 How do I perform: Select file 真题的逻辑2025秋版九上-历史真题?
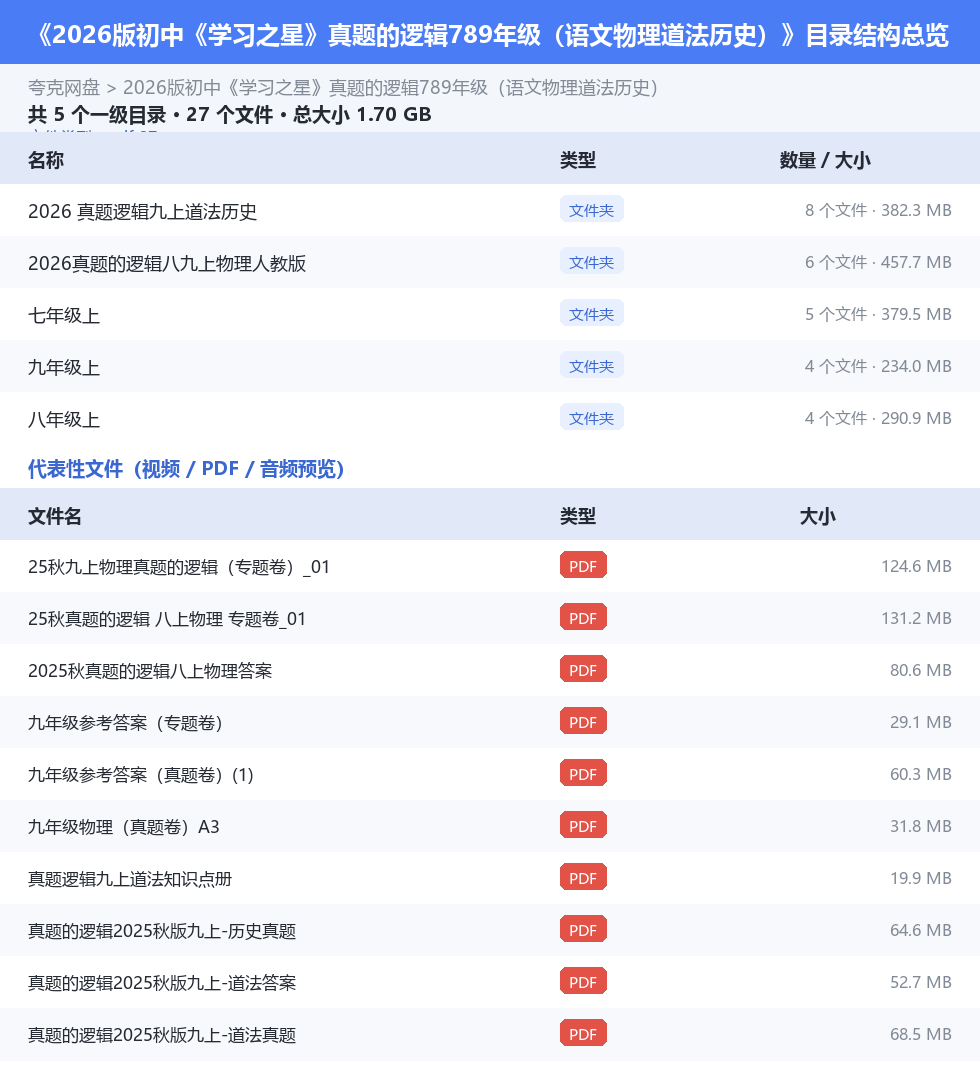162,931
